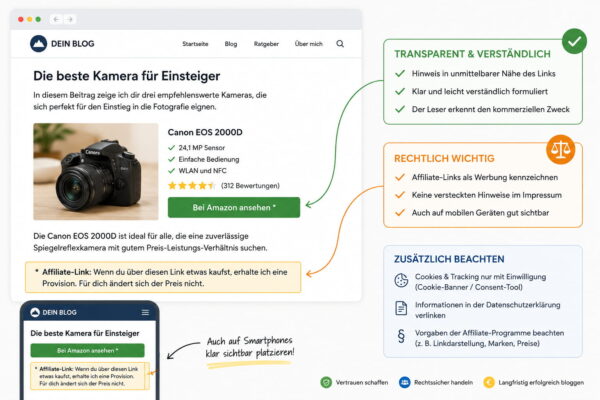The height and width of the screenshot is (400, 600).
Task: Click Hinweis in unmittelbarer Nähe des Links
Action: pos(483,74)
